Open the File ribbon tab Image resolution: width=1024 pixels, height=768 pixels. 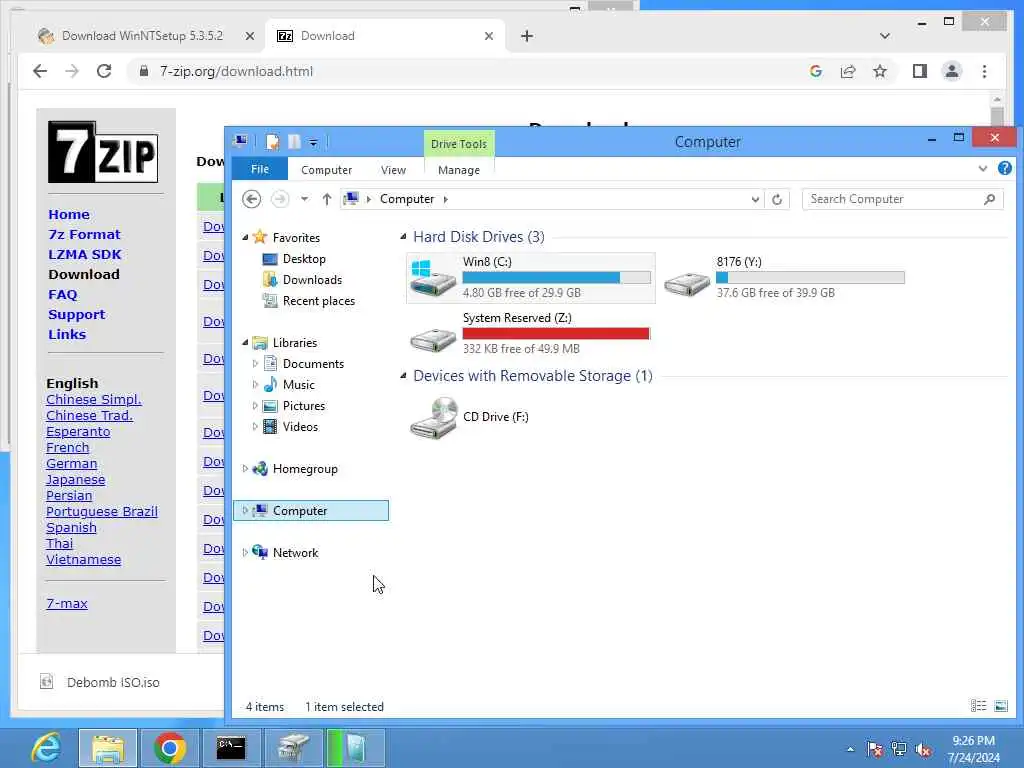260,169
